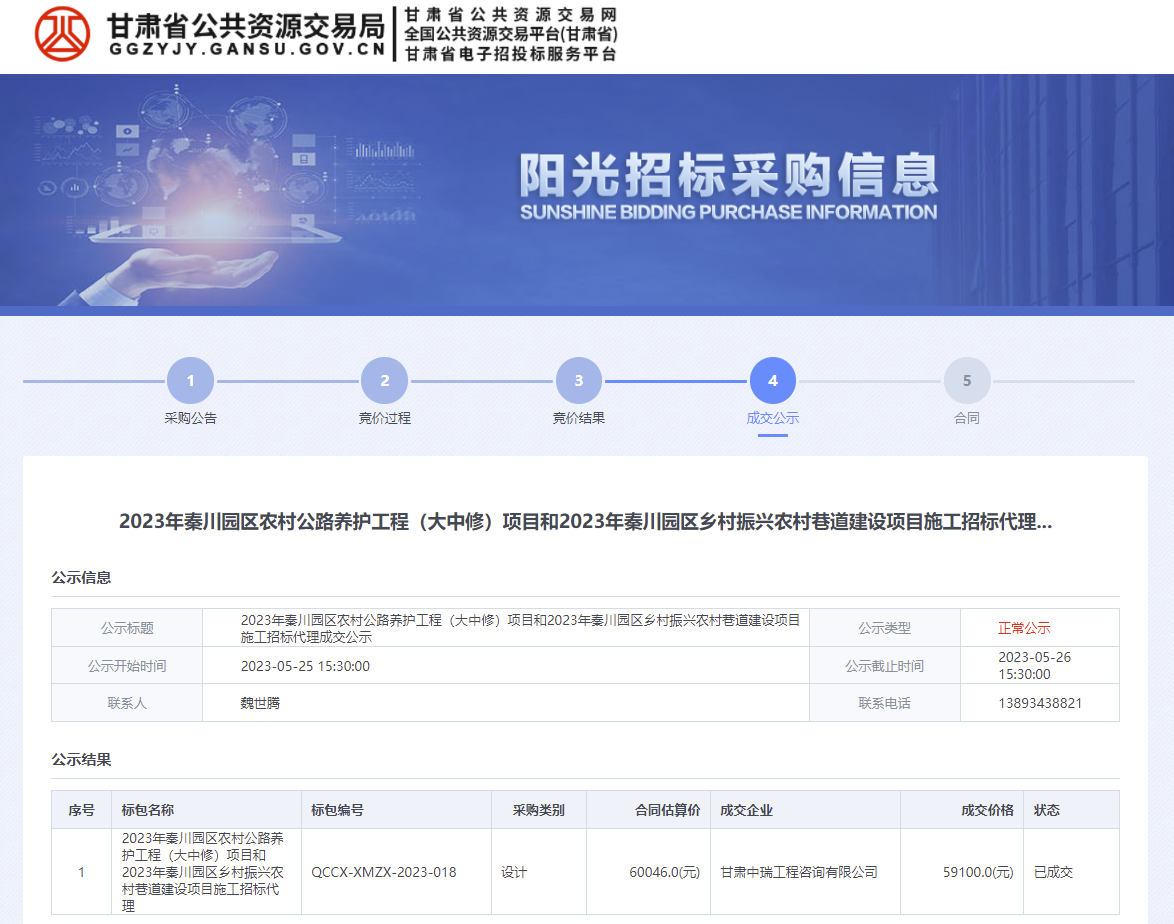Viewport: 1174px width, 924px height.
Task: Select company 甘肃中瑞工程咨询有限公司
Action: 798,872
